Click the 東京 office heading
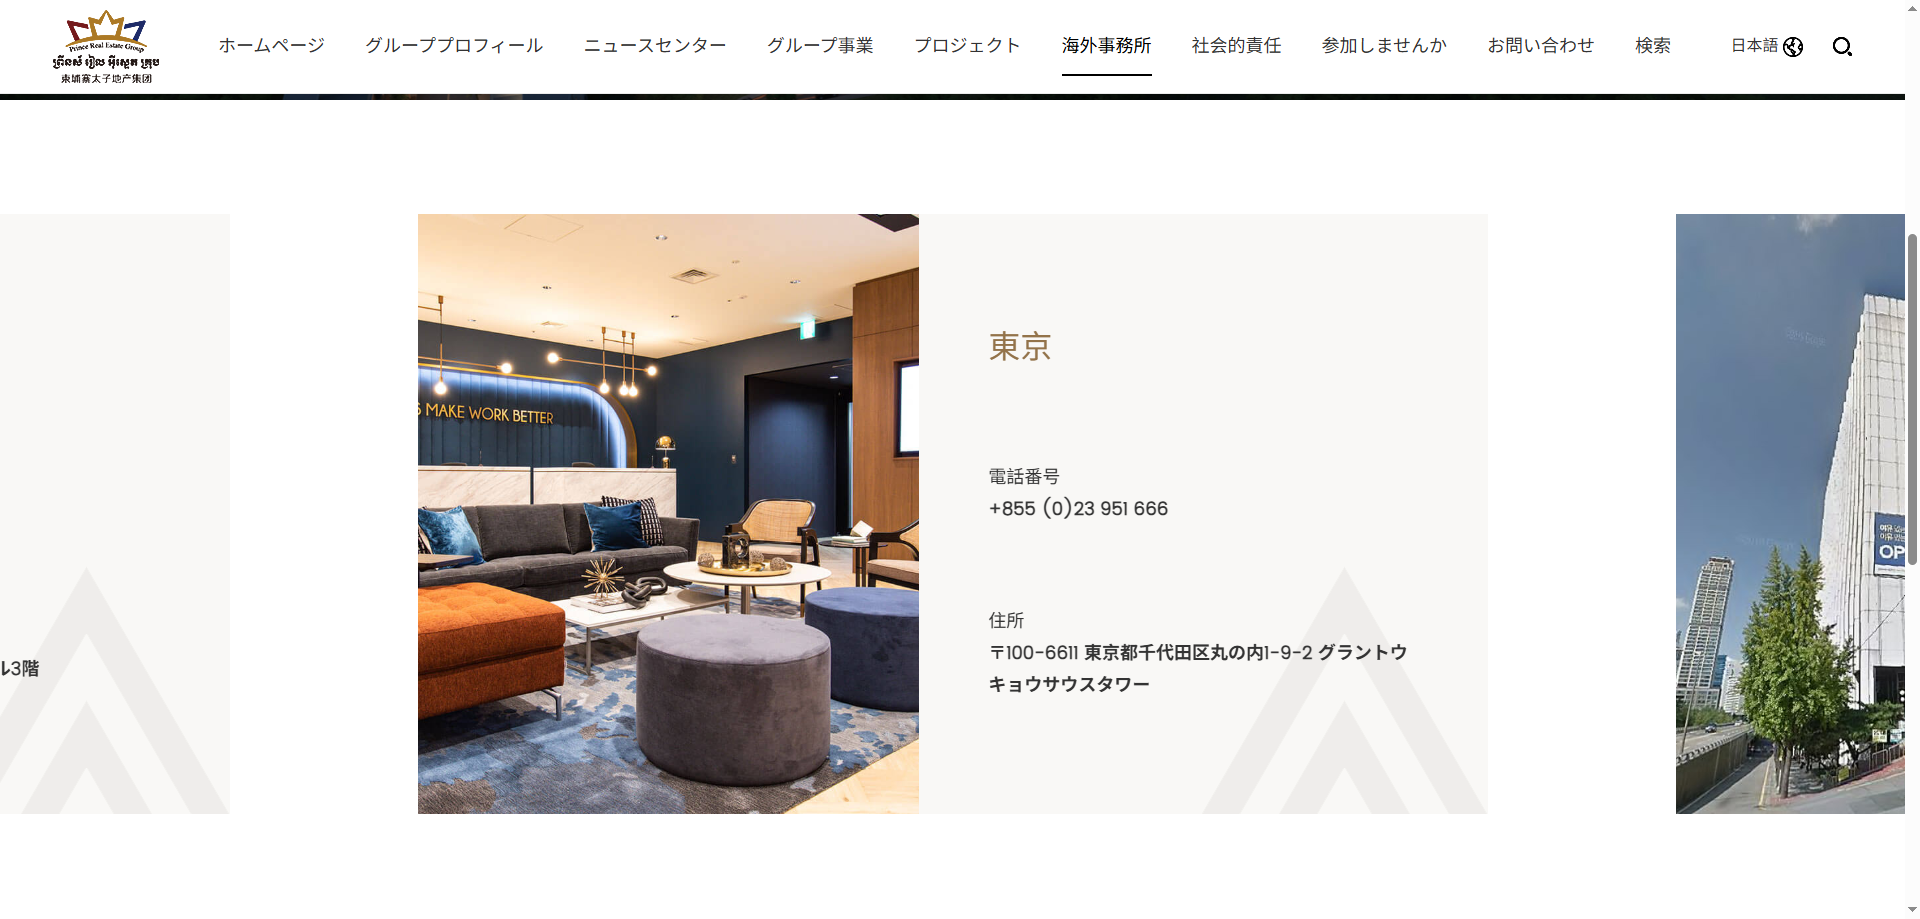The width and height of the screenshot is (1920, 919). [x=1020, y=346]
